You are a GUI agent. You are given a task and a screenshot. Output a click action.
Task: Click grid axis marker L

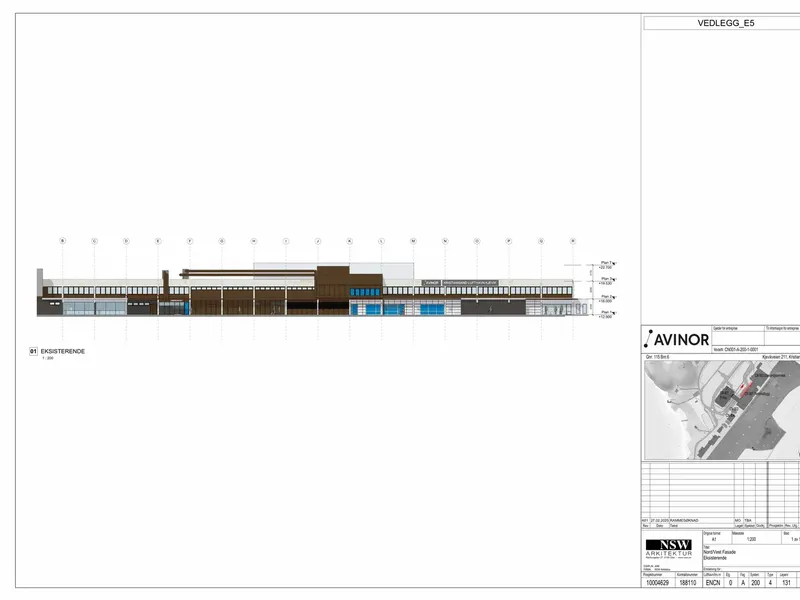click(381, 241)
